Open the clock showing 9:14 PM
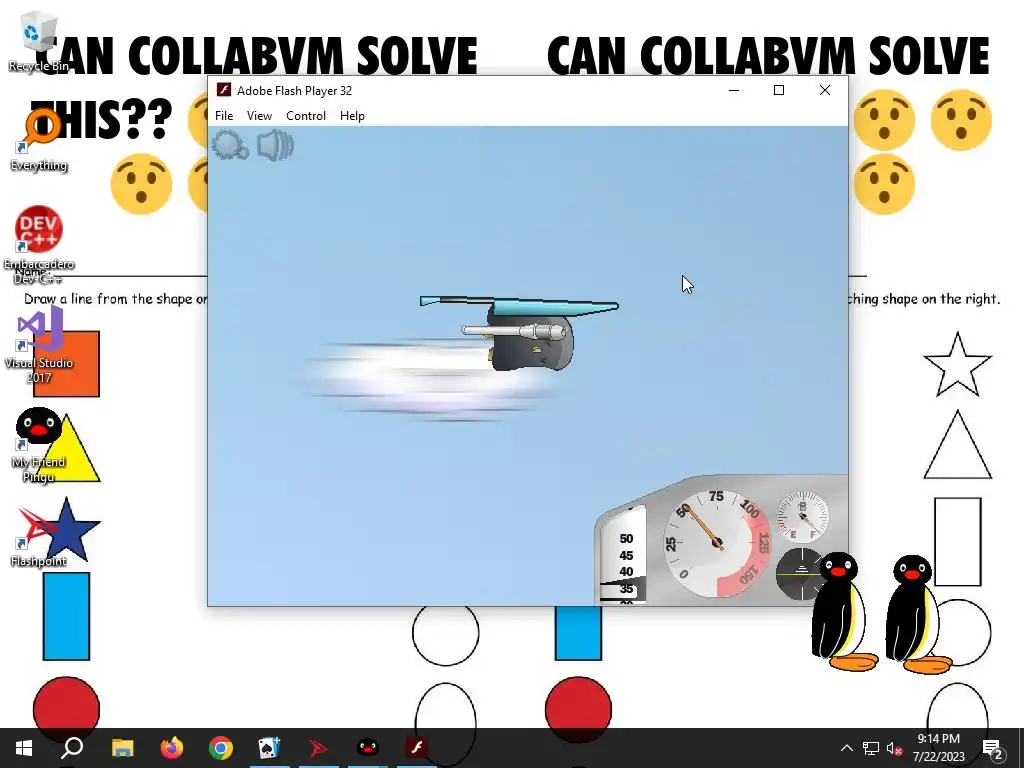 [938, 748]
